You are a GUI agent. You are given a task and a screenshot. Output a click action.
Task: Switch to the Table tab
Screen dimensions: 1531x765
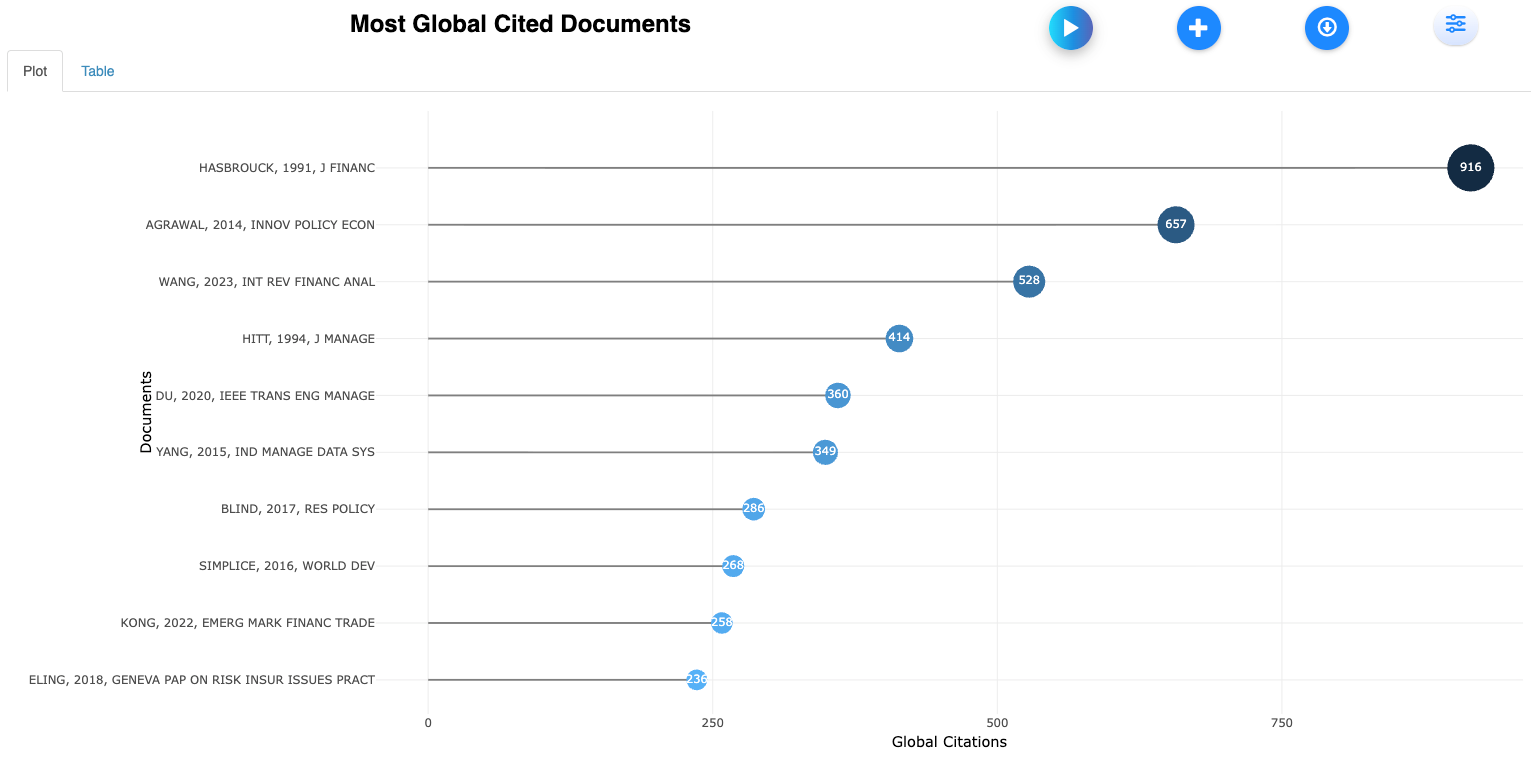pyautogui.click(x=98, y=71)
